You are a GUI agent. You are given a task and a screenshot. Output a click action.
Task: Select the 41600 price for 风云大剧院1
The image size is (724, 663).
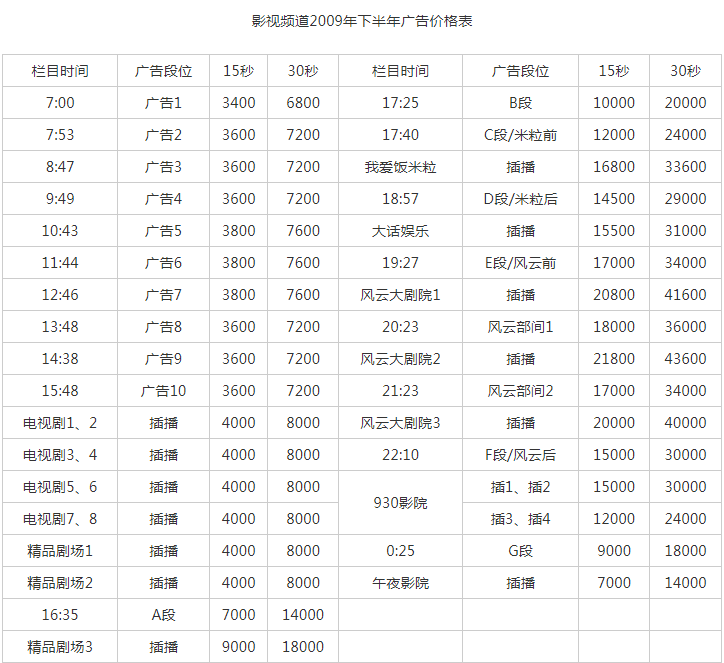[685, 295]
